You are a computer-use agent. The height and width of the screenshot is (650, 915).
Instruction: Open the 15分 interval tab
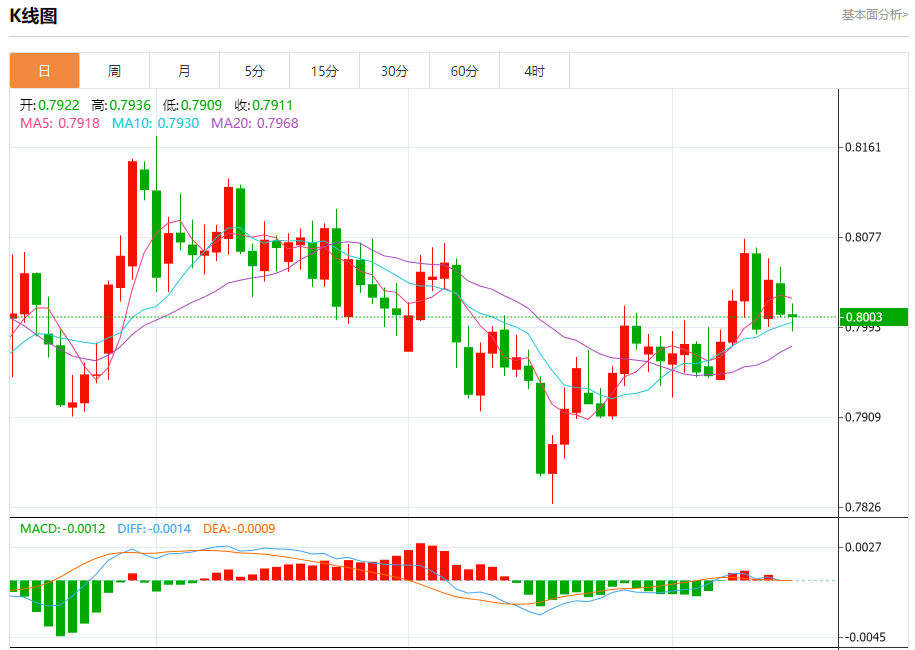point(324,71)
